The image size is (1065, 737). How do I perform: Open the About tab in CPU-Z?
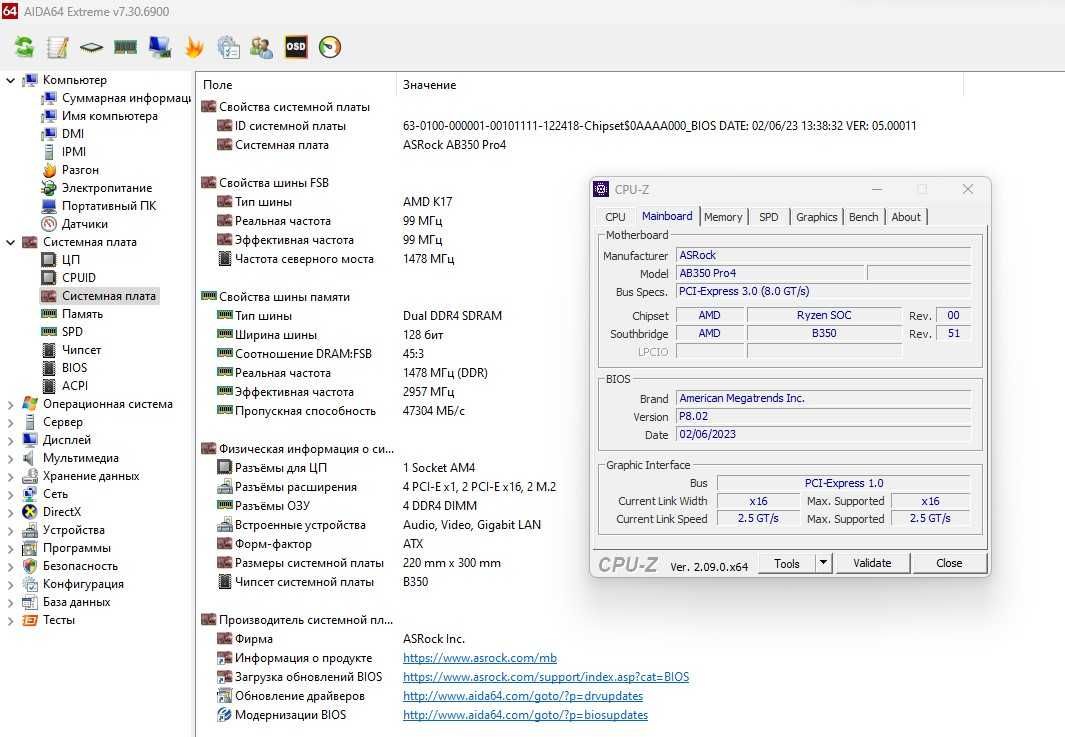[906, 217]
